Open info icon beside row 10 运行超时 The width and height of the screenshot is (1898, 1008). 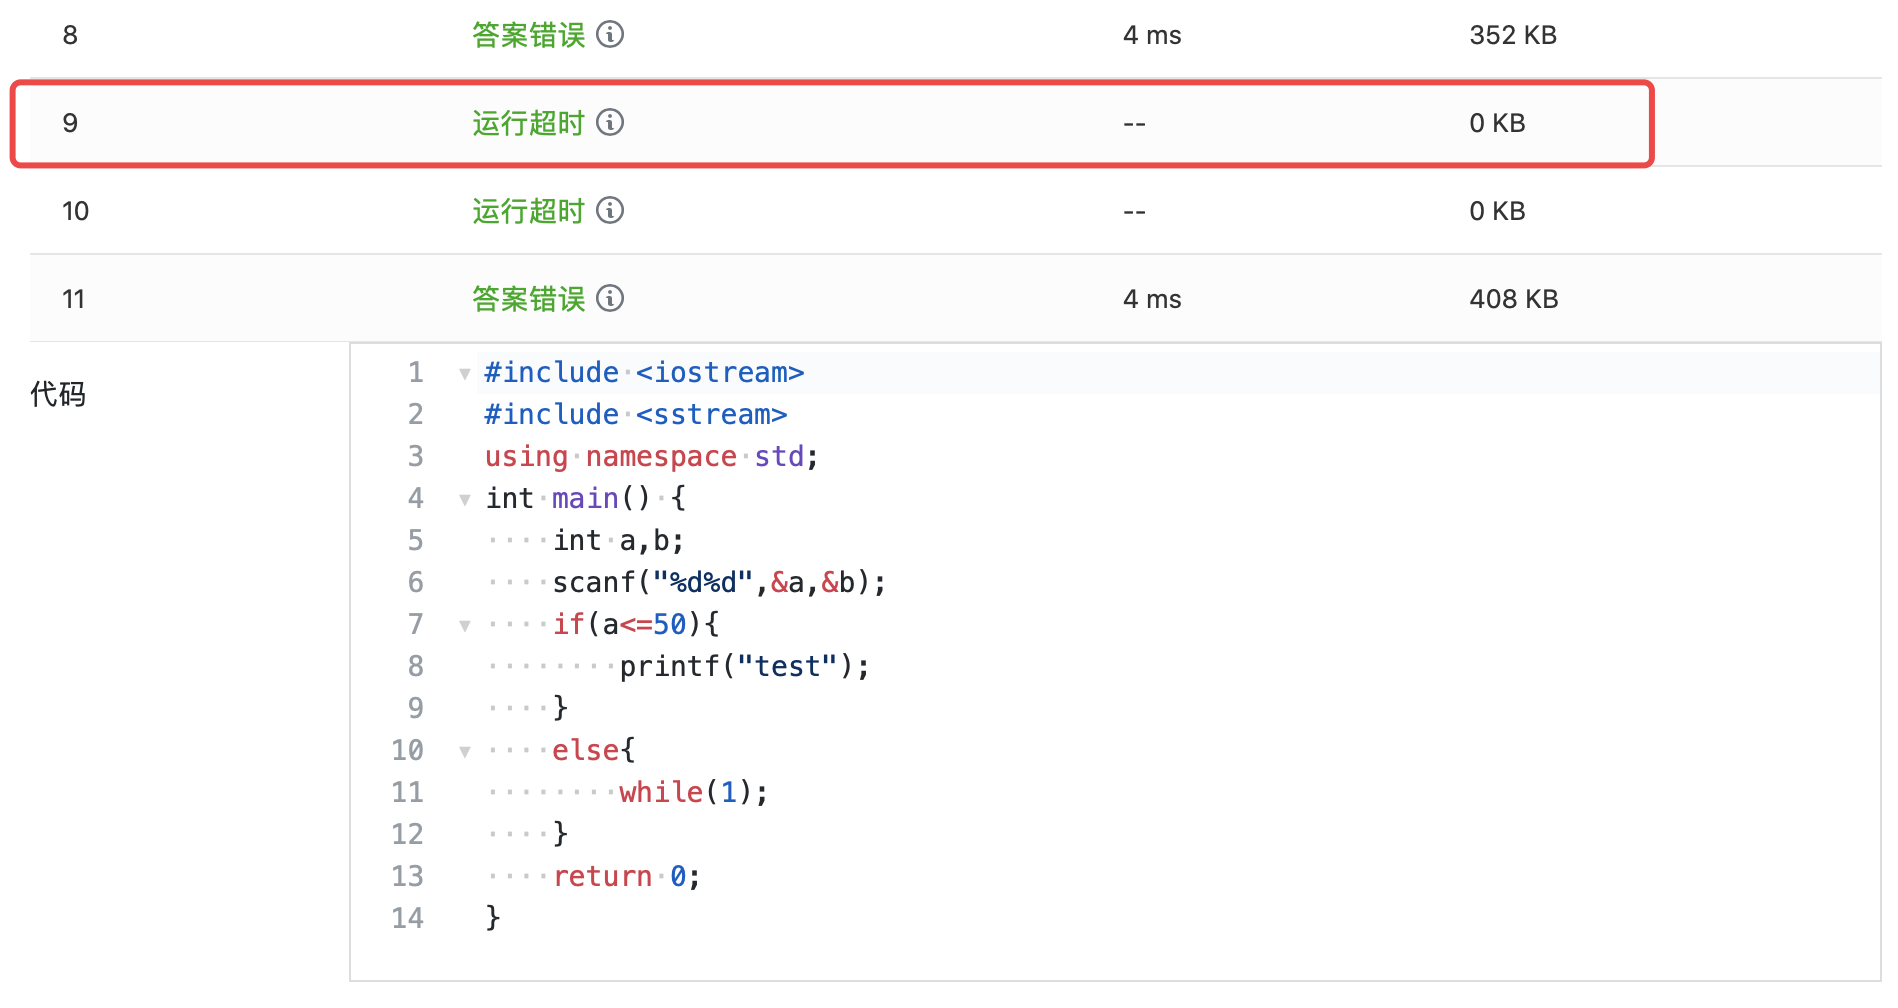610,211
